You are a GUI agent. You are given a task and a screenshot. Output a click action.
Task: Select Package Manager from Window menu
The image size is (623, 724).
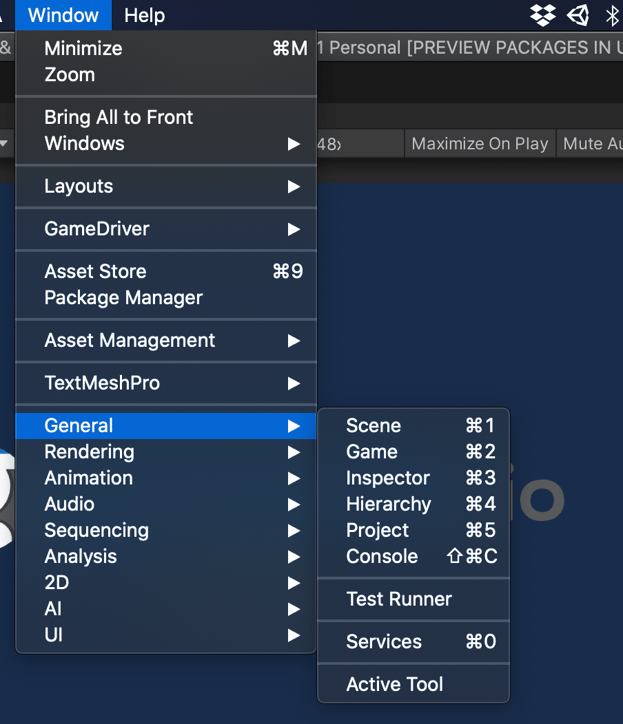123,298
